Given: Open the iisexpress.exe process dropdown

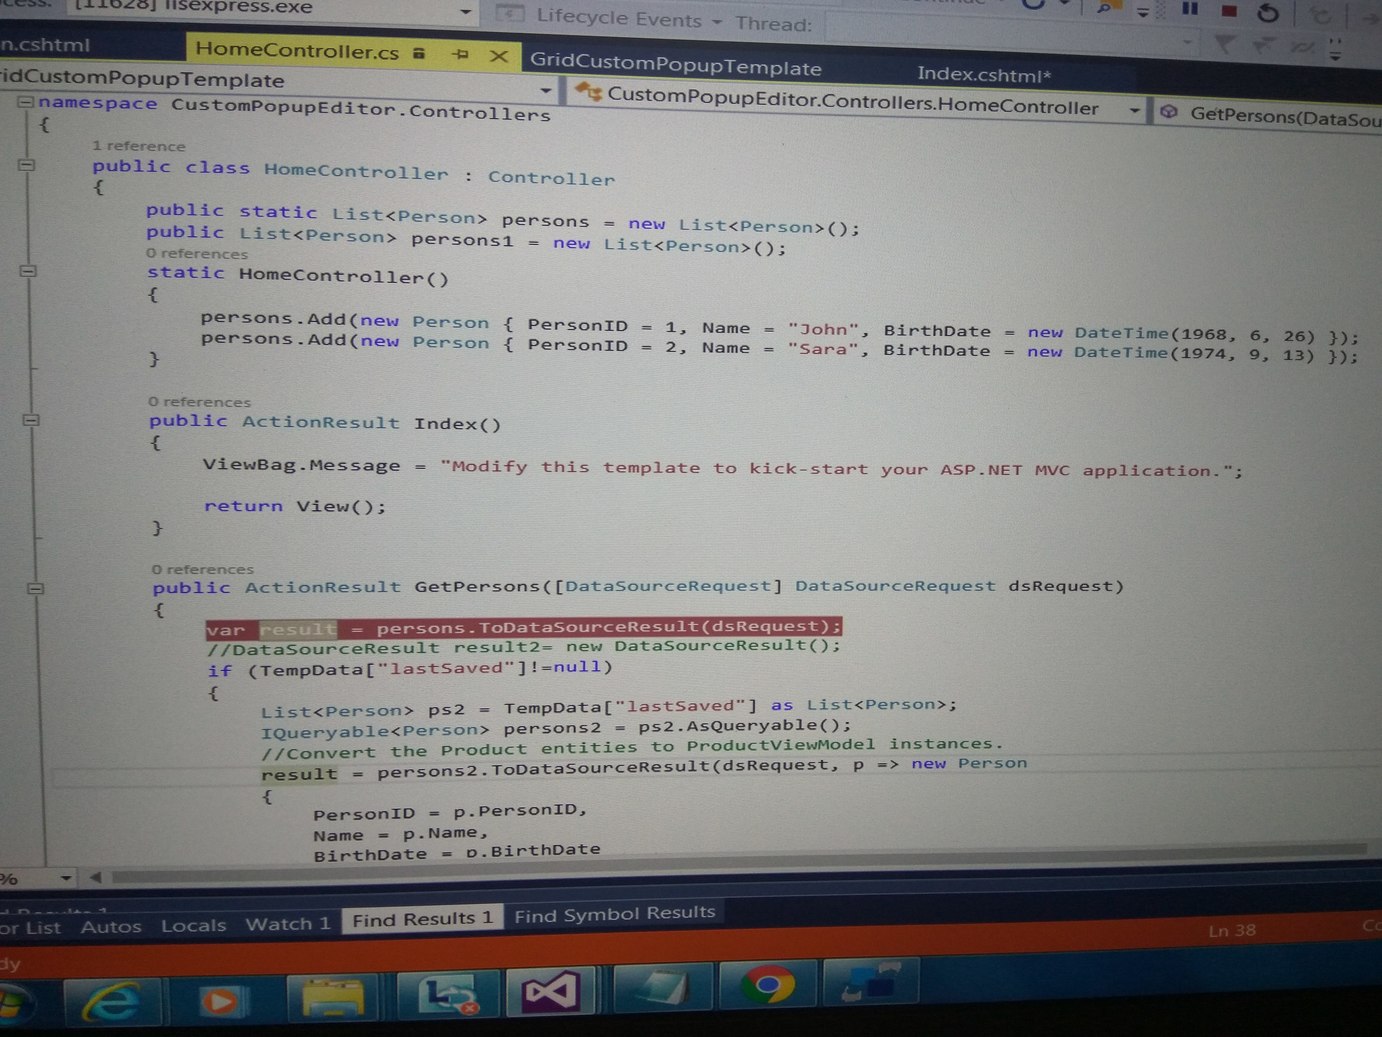Looking at the screenshot, I should [466, 11].
